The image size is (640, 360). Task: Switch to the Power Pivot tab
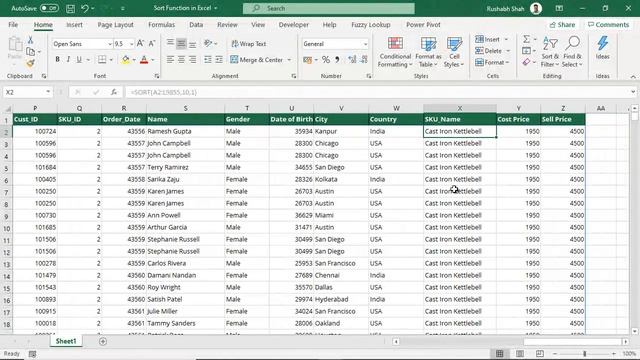tap(423, 24)
